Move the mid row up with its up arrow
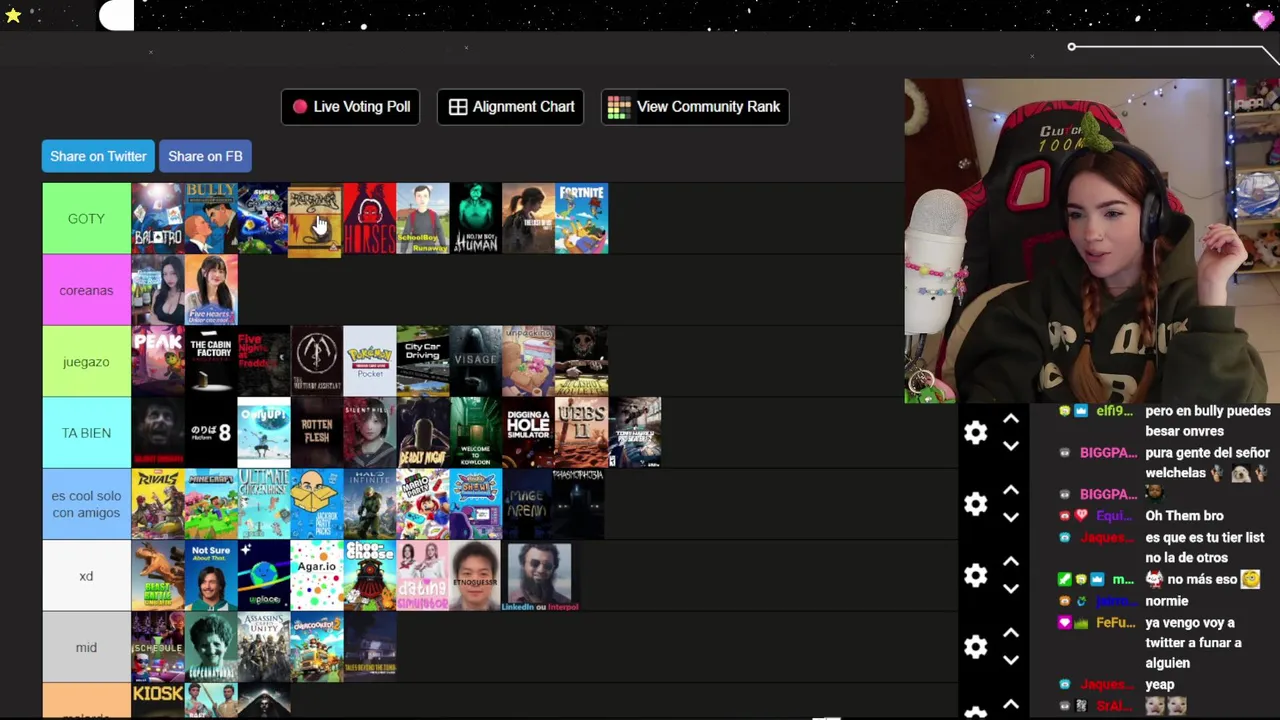The height and width of the screenshot is (720, 1280). tap(1011, 633)
